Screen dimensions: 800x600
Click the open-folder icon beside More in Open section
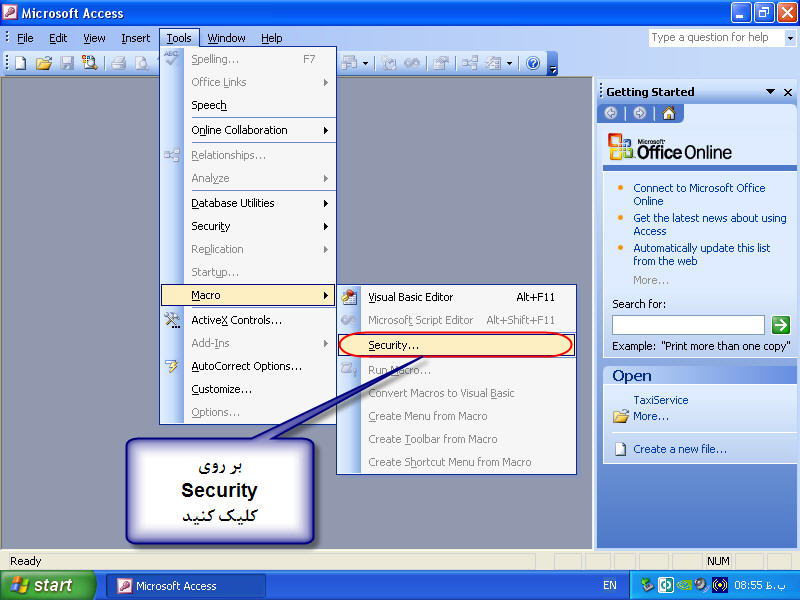coord(620,416)
